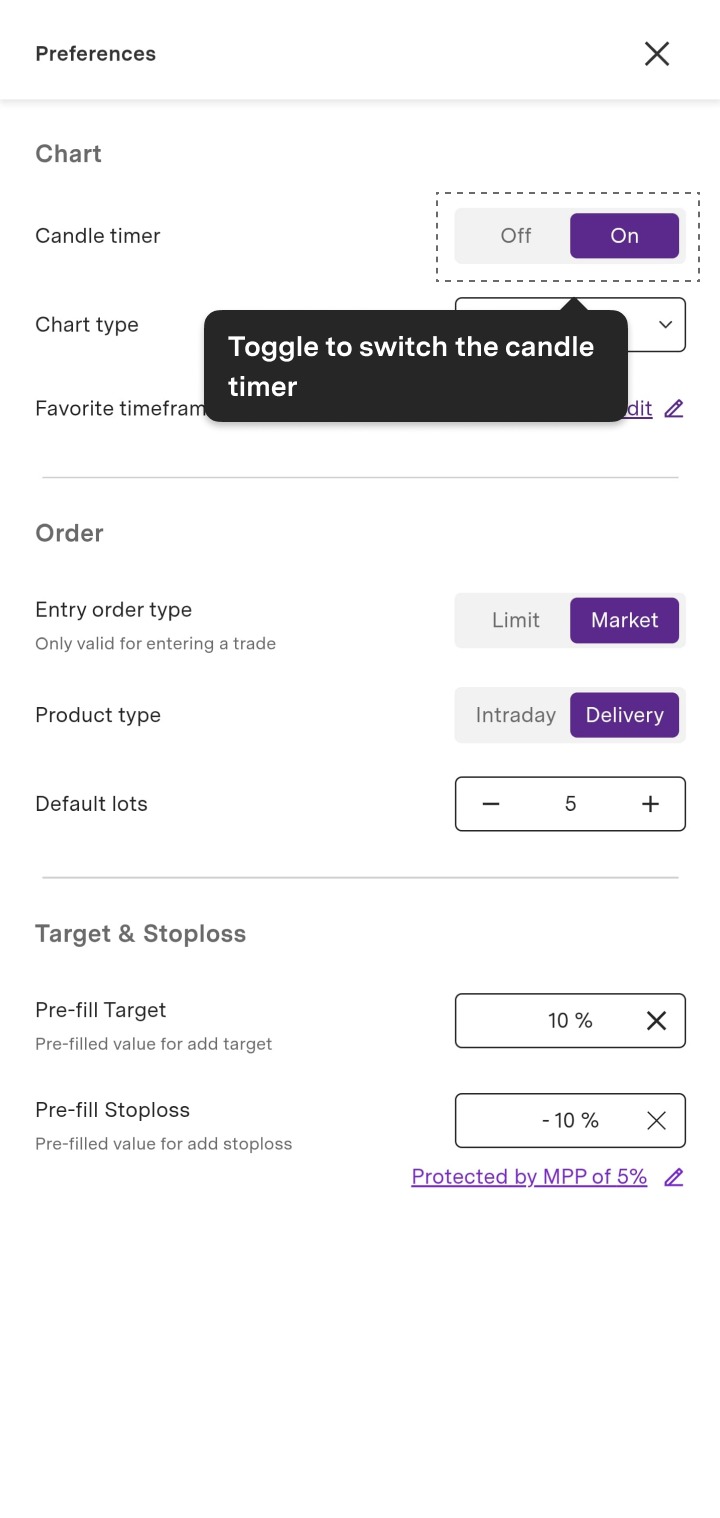Choose Intraday product type
The image size is (720, 1518).
click(516, 715)
